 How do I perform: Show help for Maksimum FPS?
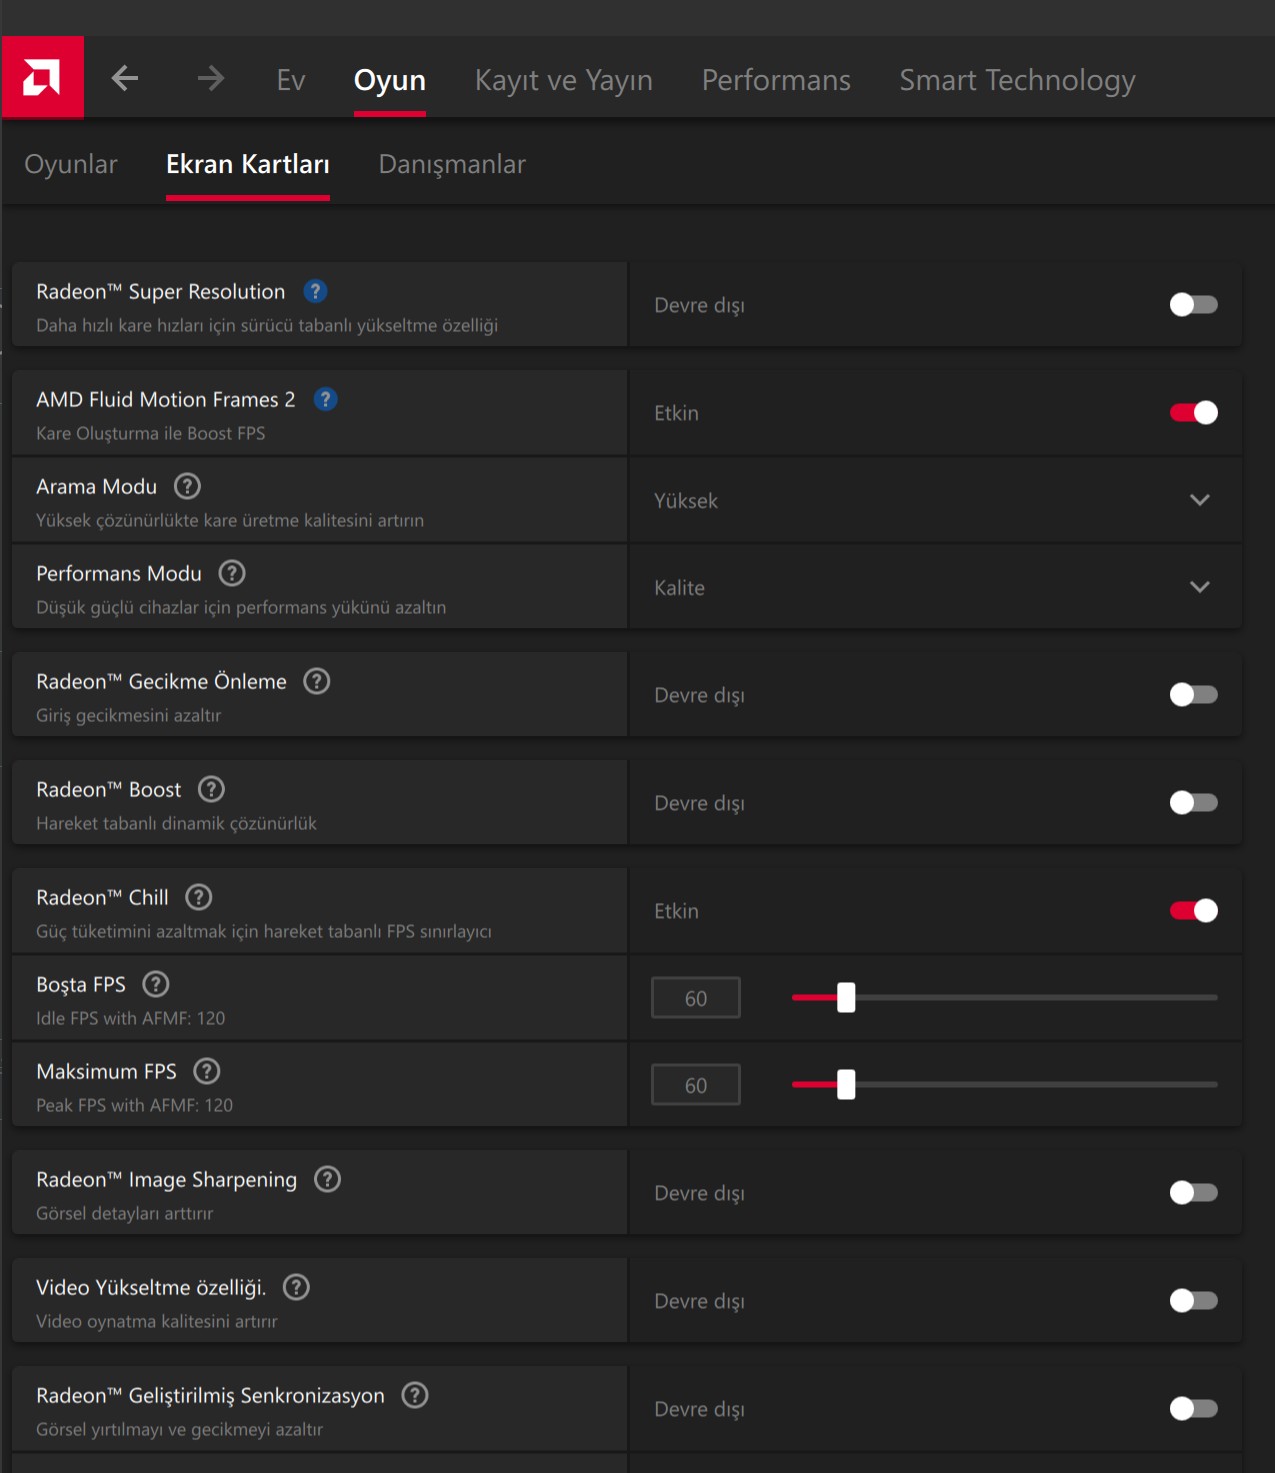pyautogui.click(x=207, y=1071)
